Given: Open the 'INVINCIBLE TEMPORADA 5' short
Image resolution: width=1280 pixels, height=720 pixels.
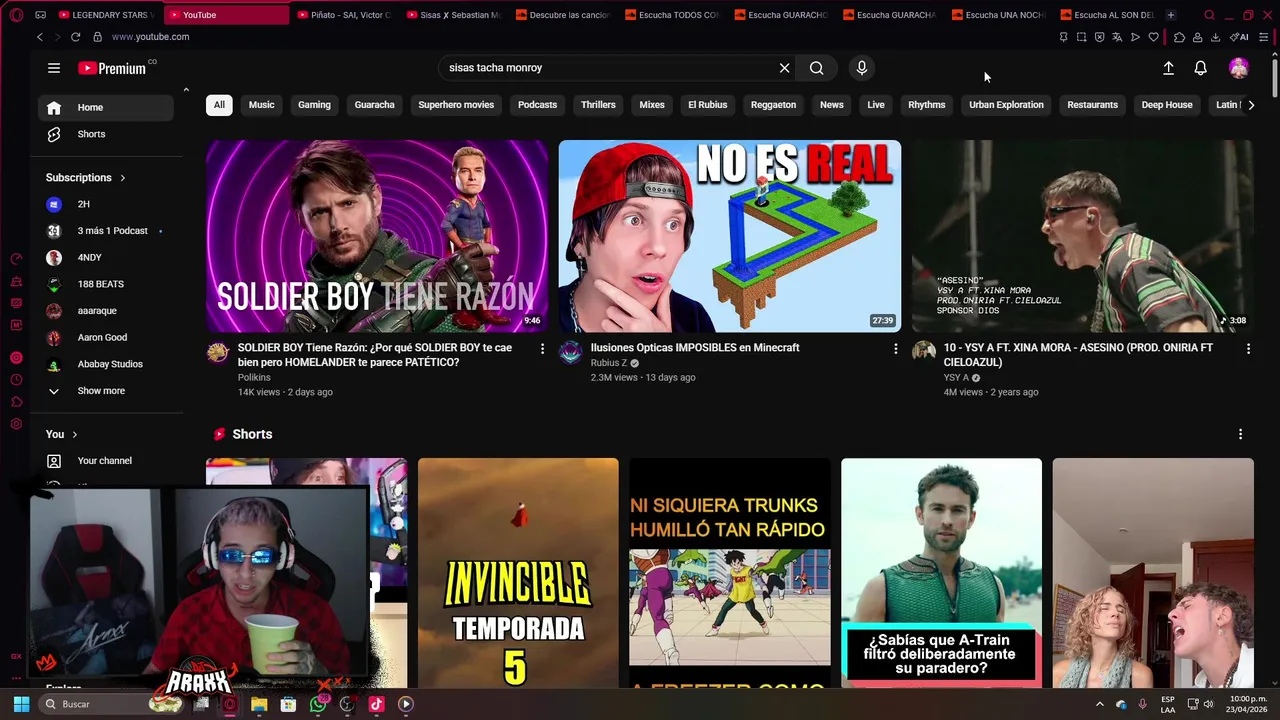Looking at the screenshot, I should click(518, 573).
